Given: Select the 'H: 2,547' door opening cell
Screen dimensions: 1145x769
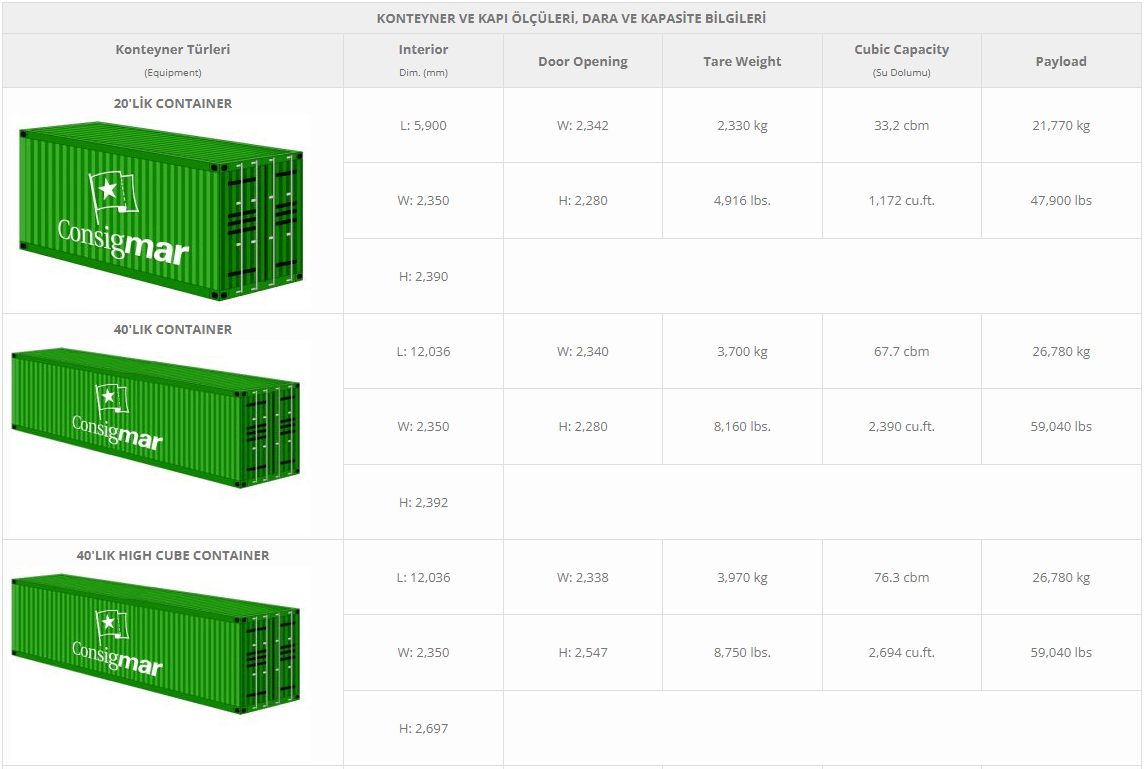Looking at the screenshot, I should [x=582, y=652].
